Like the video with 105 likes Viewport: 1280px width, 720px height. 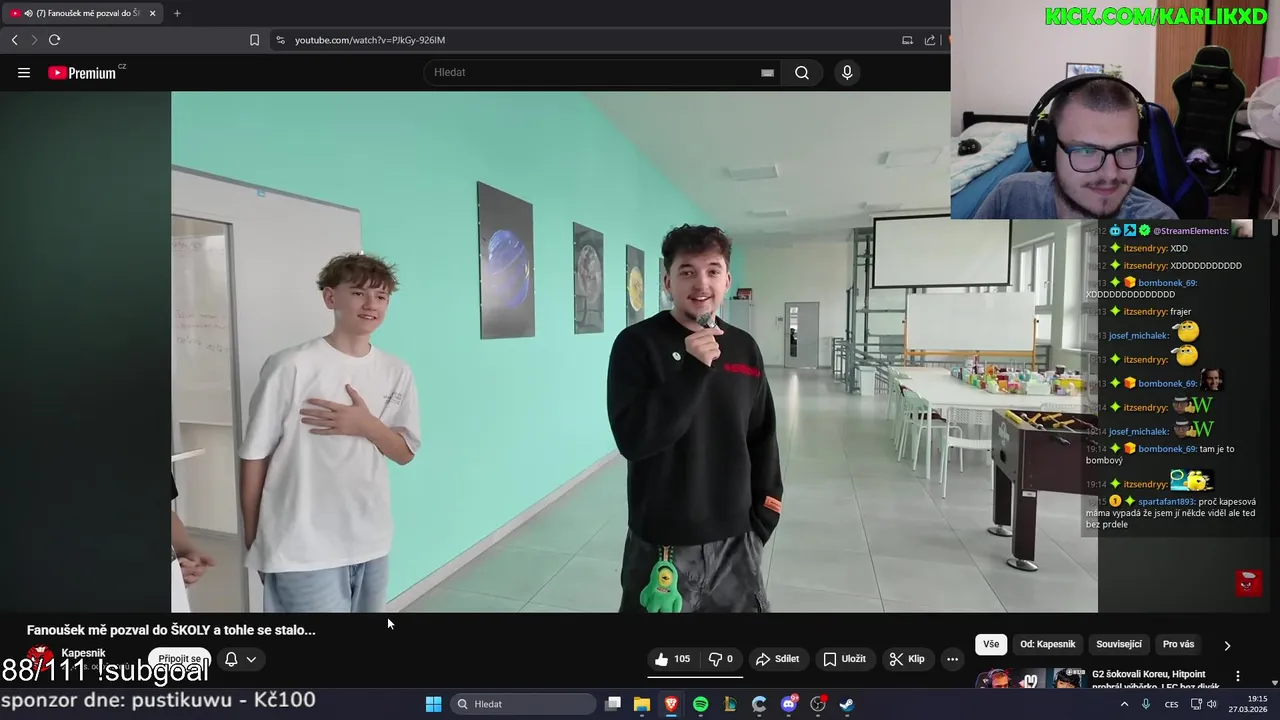673,659
